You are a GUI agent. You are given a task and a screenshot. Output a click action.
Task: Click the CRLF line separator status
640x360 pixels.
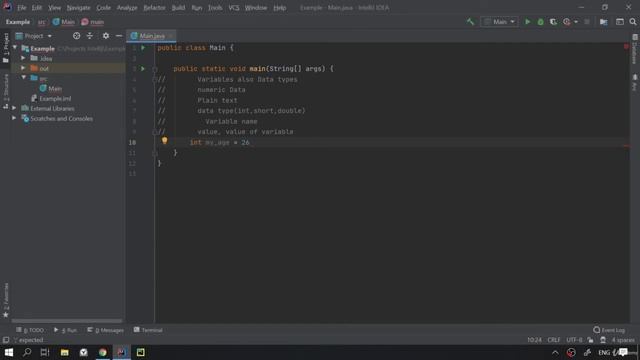coord(554,340)
